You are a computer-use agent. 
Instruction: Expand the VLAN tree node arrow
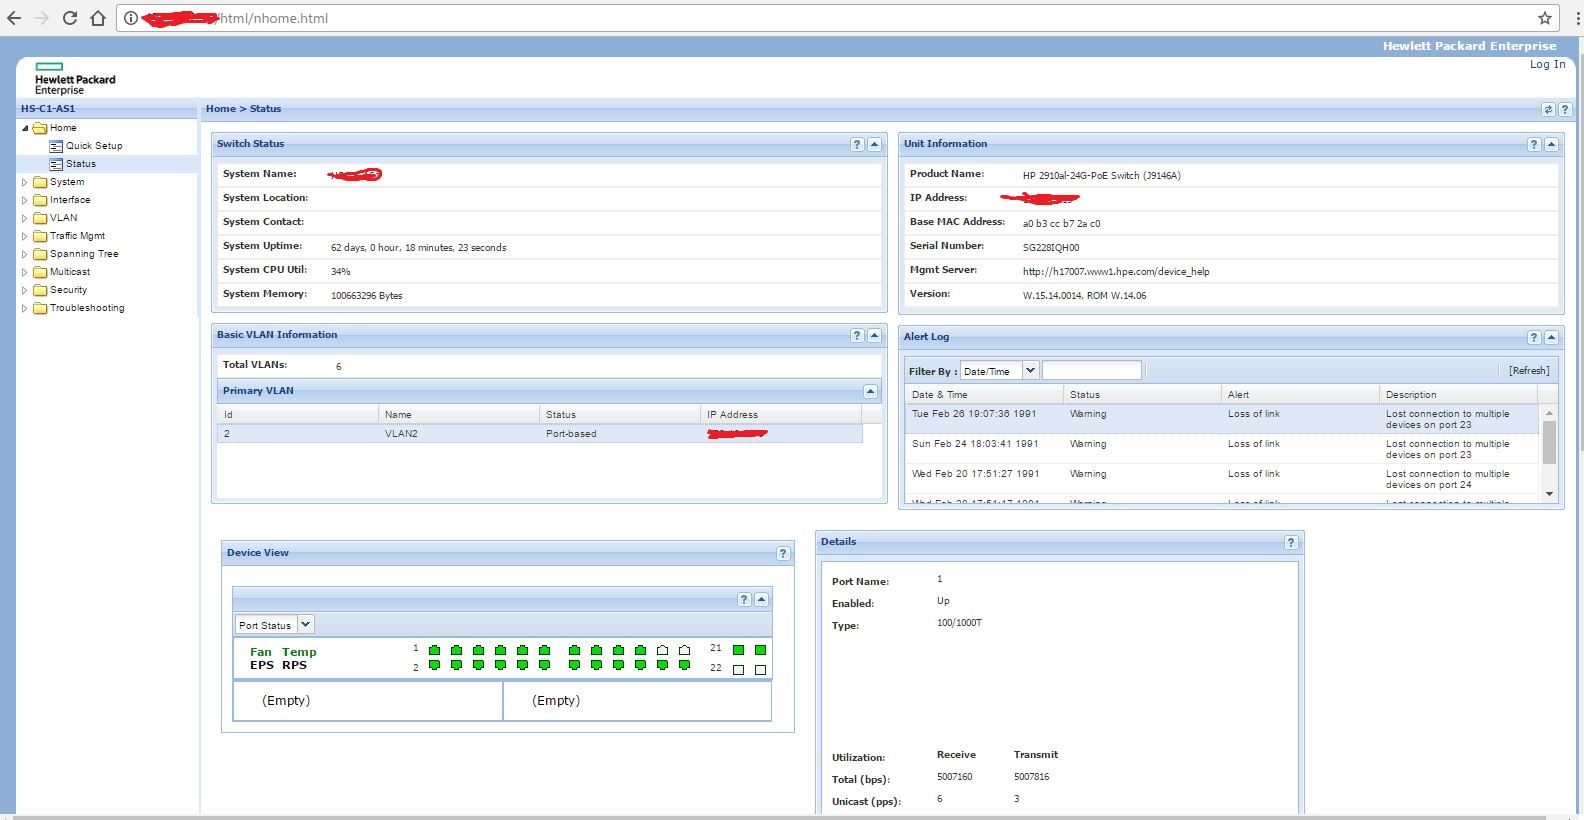point(25,218)
